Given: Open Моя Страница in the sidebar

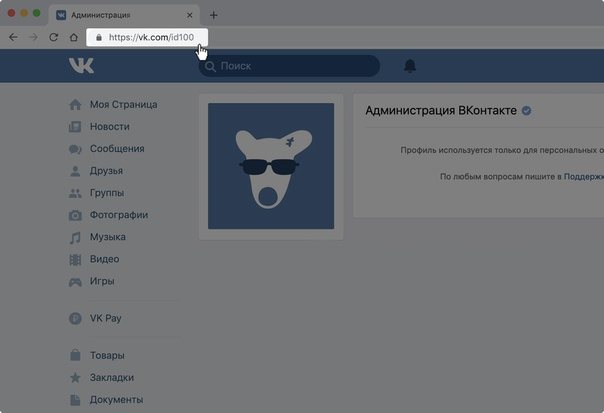Looking at the screenshot, I should click(x=123, y=104).
